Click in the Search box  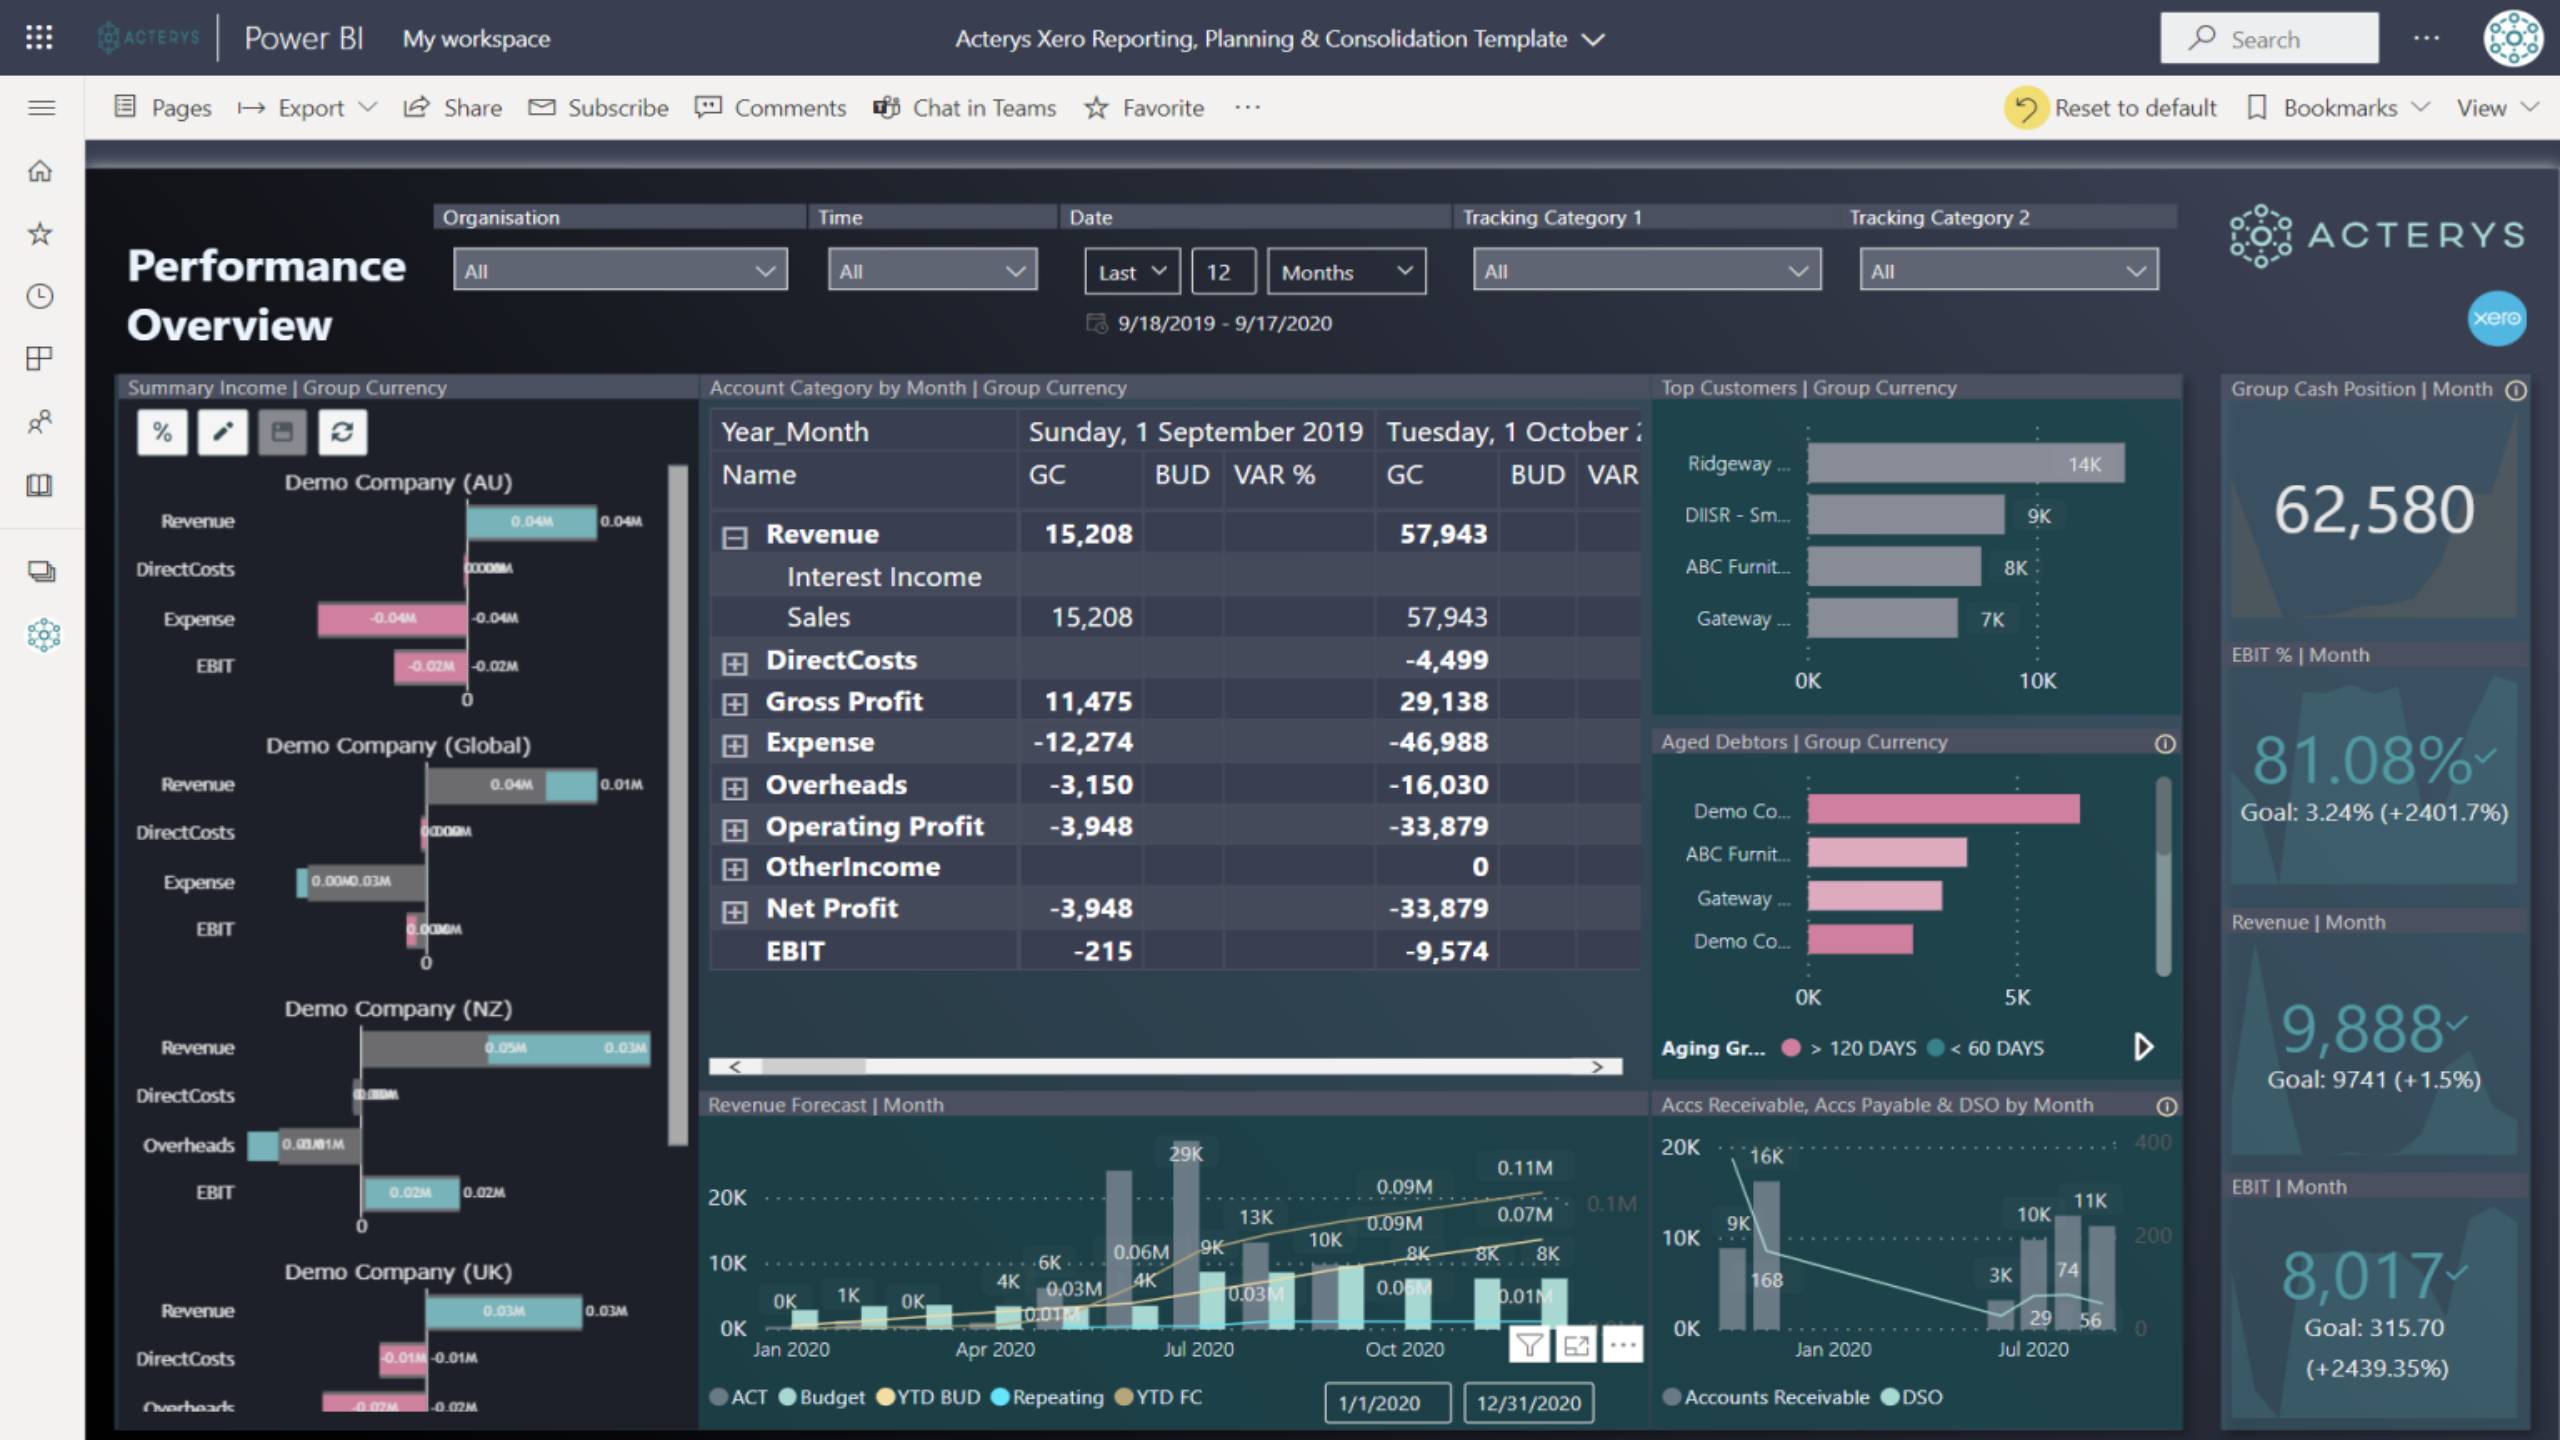pyautogui.click(x=2269, y=38)
